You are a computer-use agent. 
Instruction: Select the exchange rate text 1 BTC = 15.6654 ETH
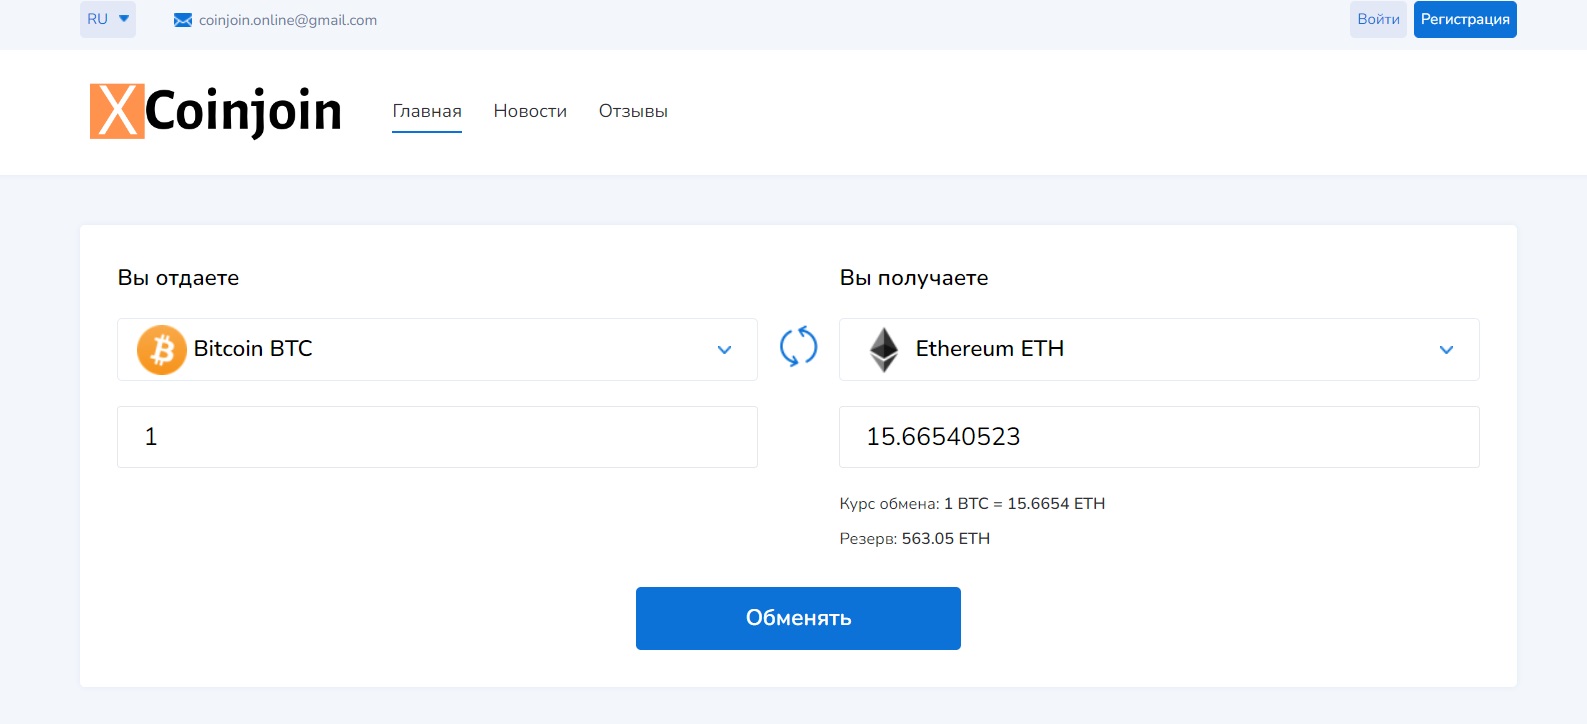tap(1024, 503)
